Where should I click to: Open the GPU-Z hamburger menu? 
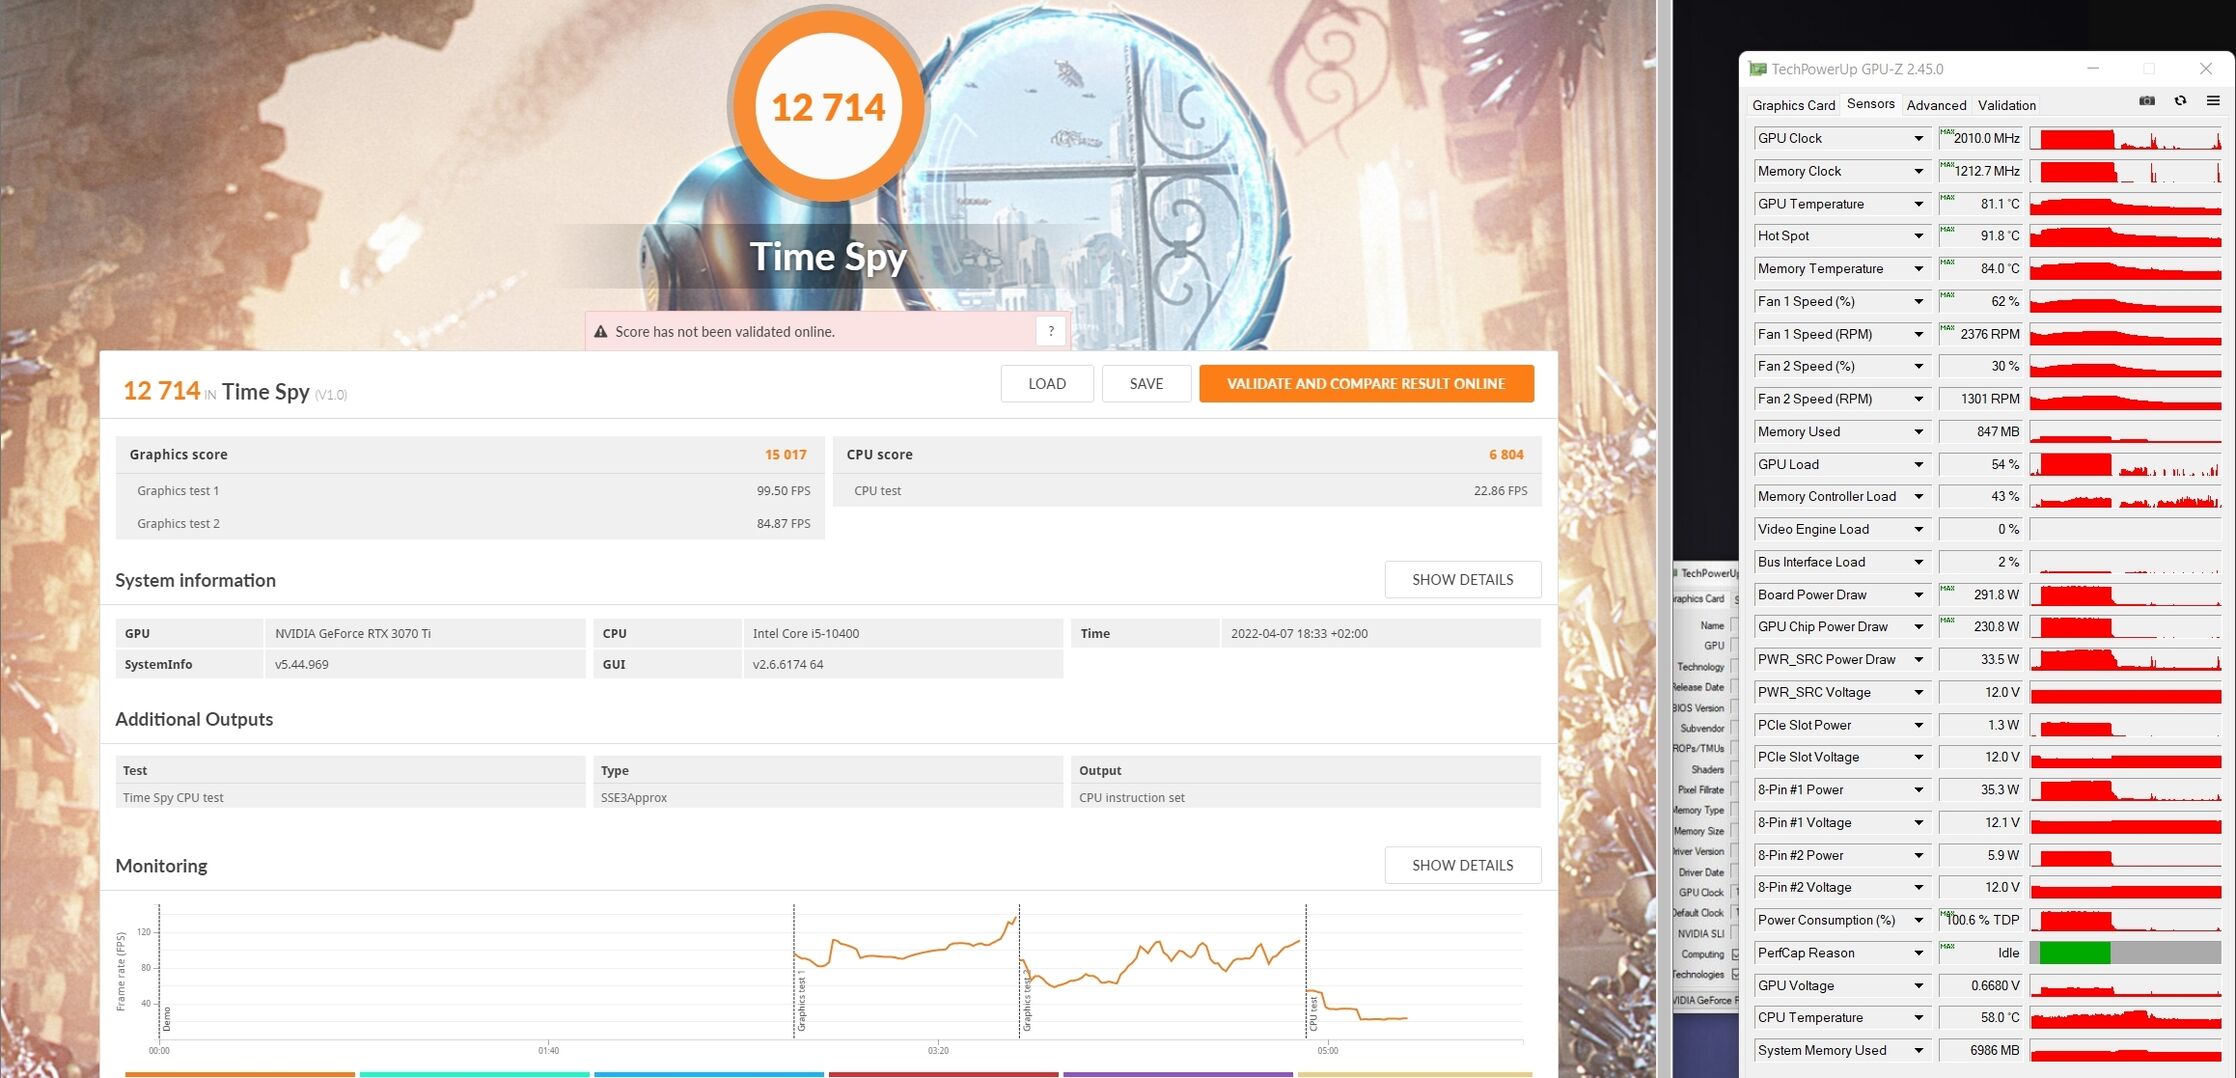pyautogui.click(x=2213, y=101)
